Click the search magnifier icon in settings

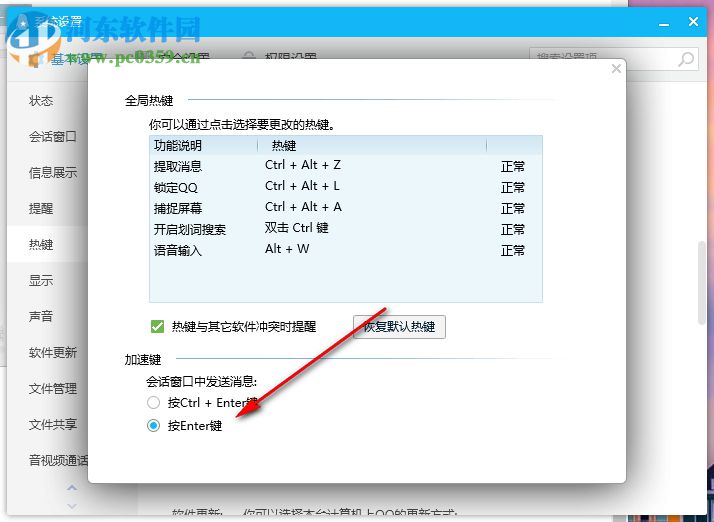(x=685, y=59)
